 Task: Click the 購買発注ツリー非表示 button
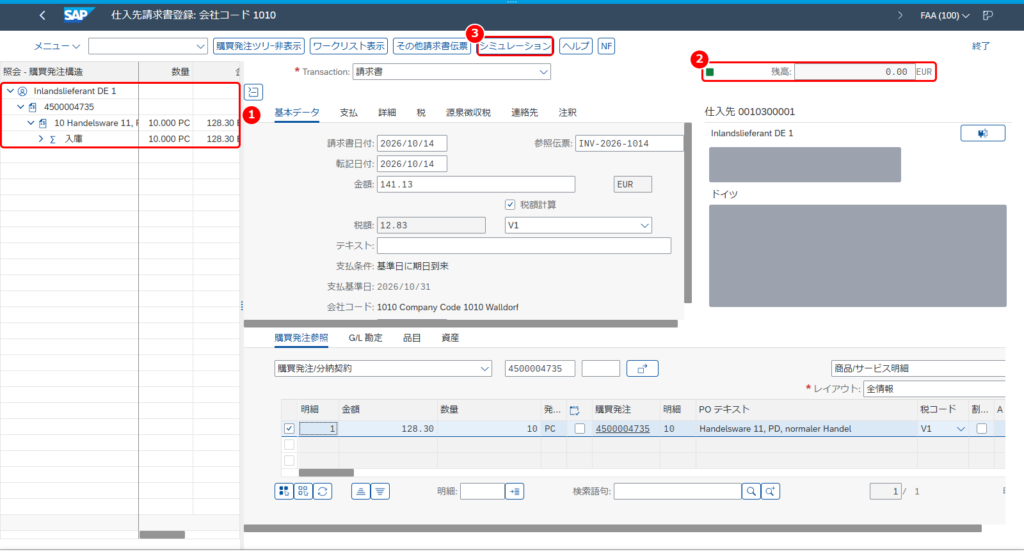pyautogui.click(x=259, y=46)
